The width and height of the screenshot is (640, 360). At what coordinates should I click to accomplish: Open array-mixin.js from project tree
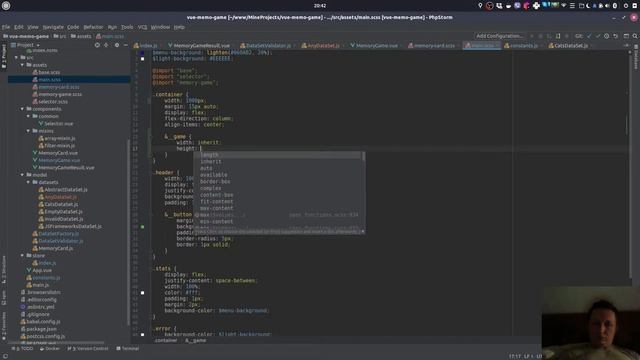(56, 138)
